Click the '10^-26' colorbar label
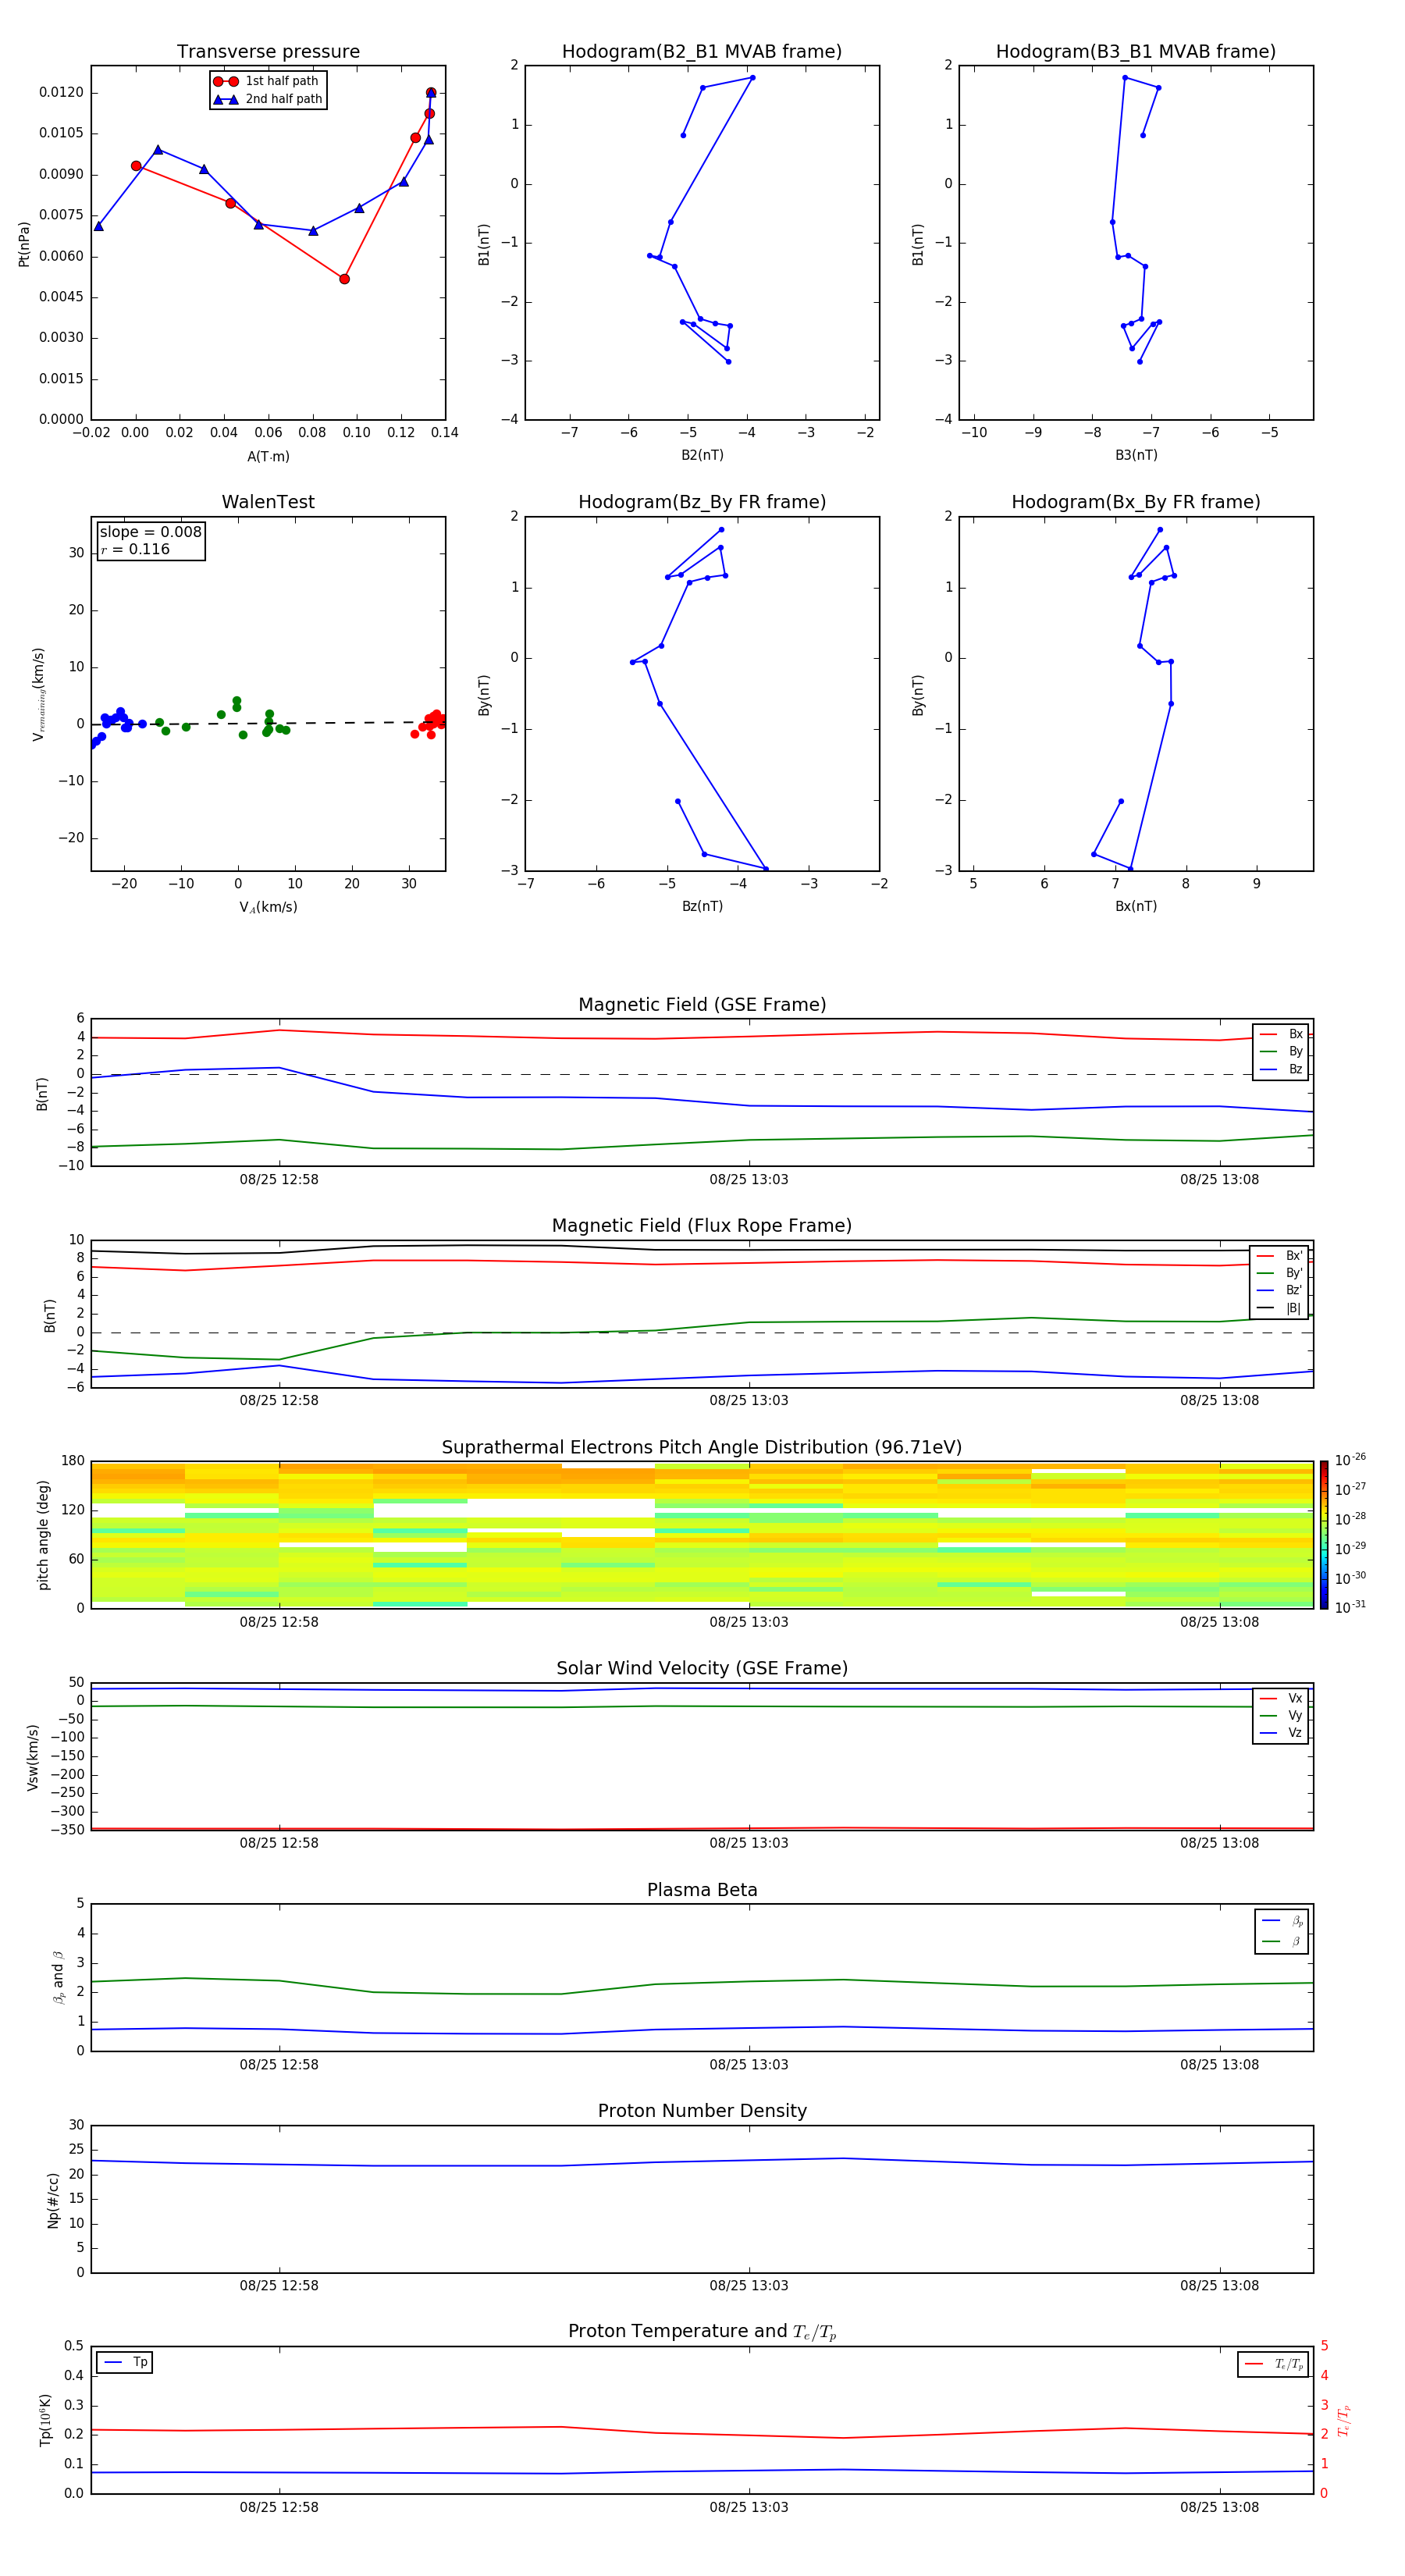 1350,1460
